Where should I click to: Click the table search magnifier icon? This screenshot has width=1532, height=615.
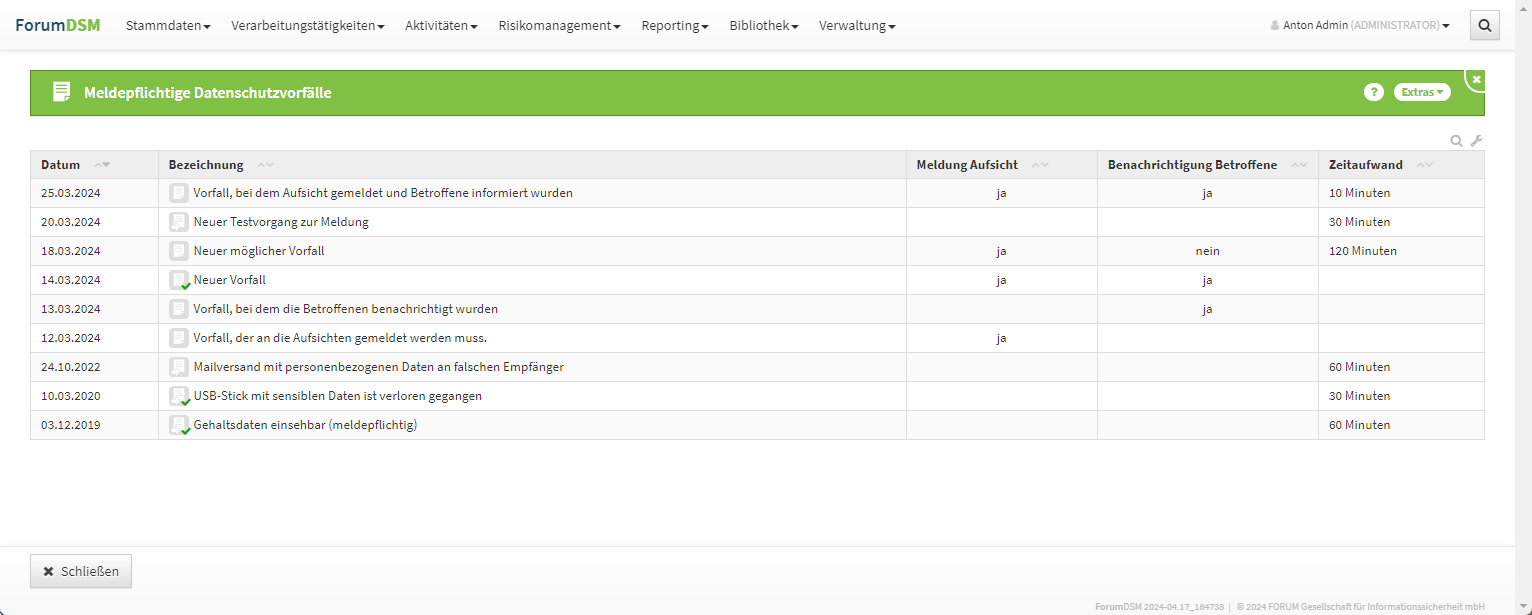click(x=1457, y=141)
